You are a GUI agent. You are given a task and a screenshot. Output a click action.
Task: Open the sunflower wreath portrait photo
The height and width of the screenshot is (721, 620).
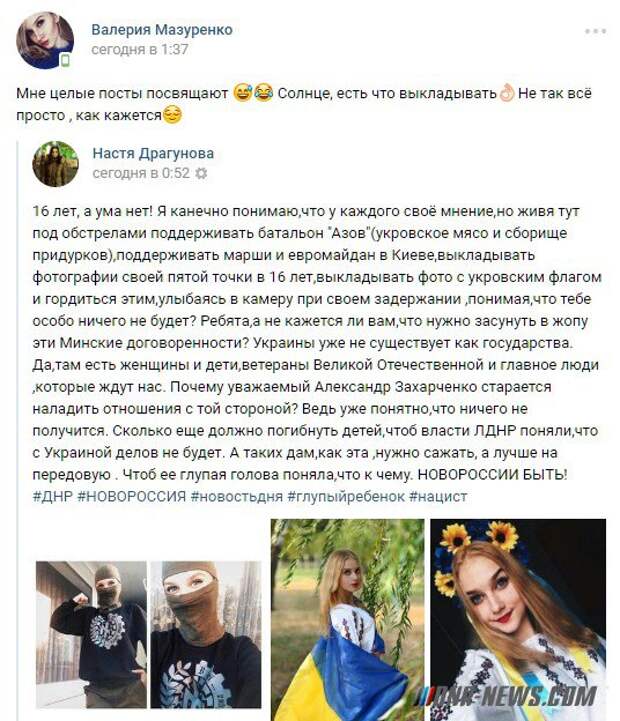click(x=518, y=620)
